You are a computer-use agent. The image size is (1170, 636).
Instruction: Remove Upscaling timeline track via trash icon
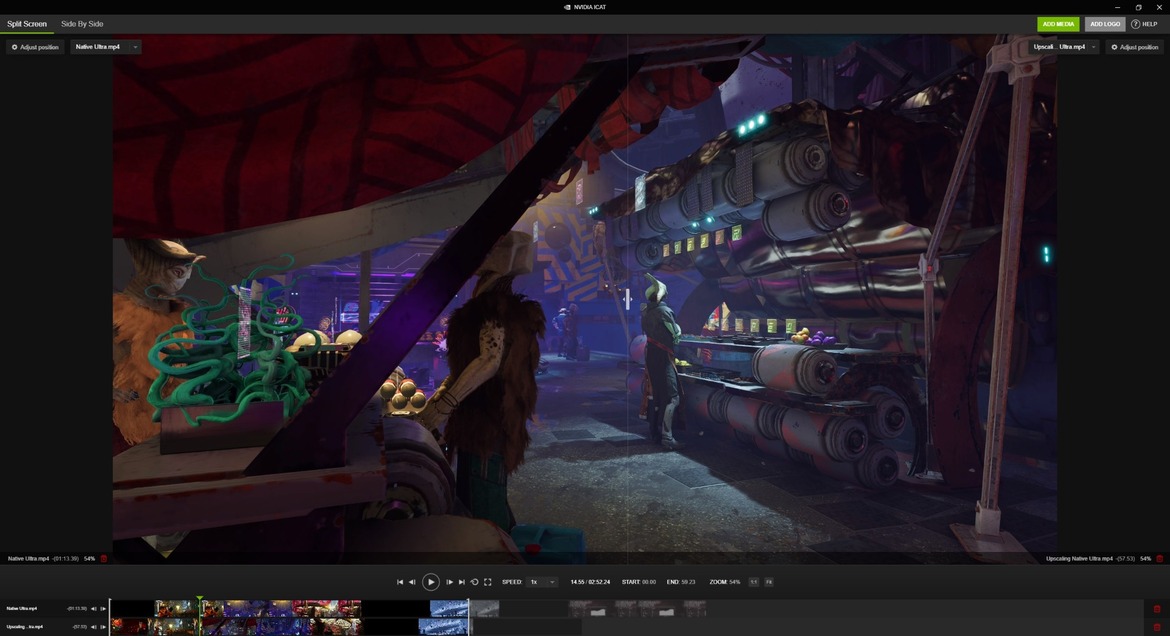[x=1157, y=627]
